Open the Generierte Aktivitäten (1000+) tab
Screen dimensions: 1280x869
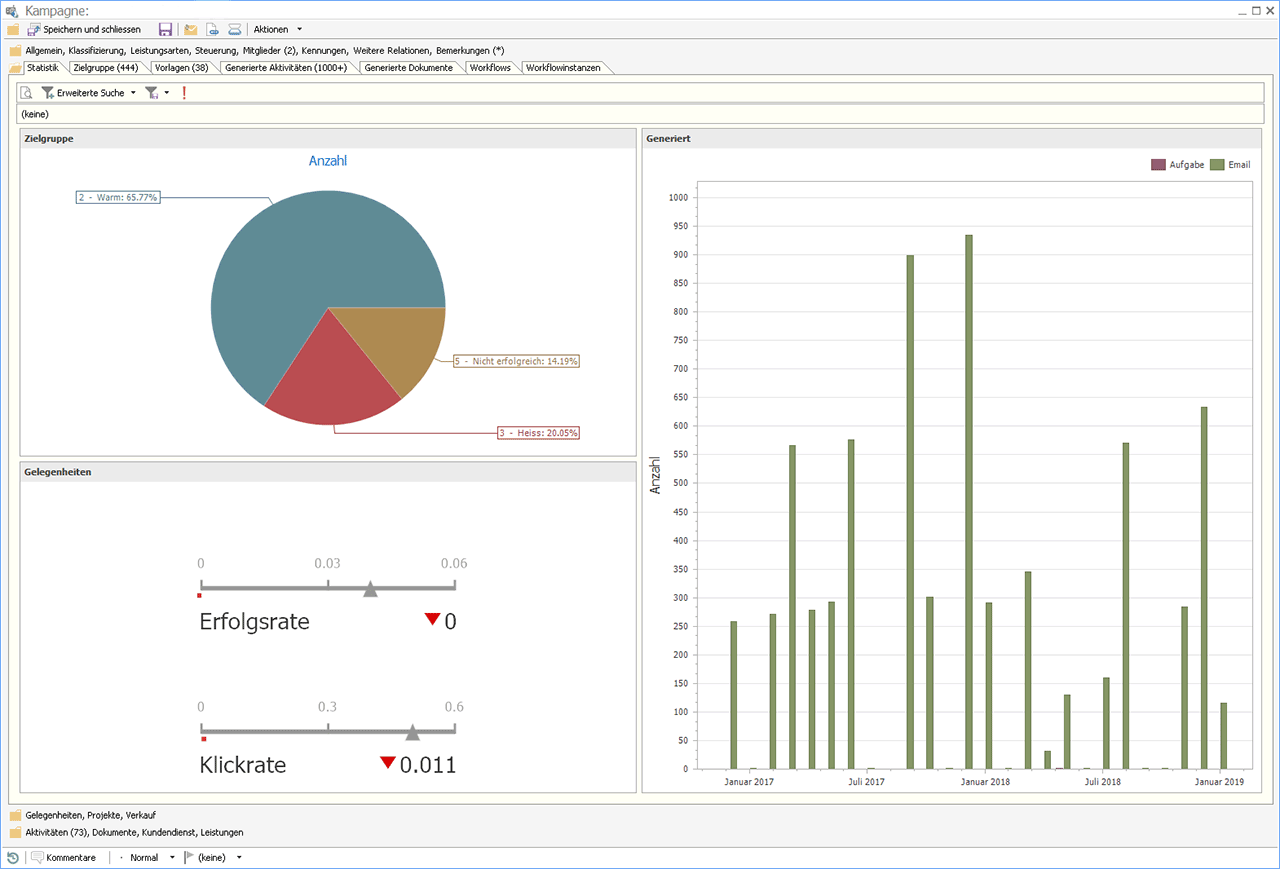286,67
